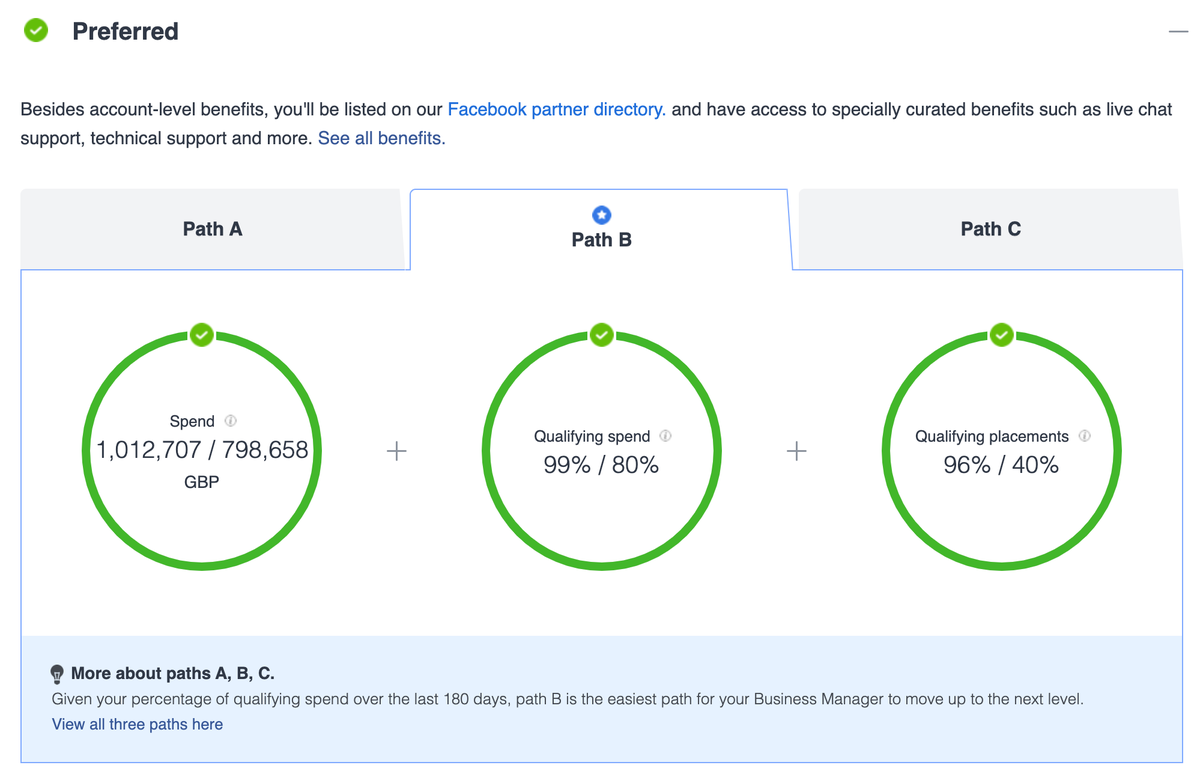
Task: Click the plus sign between Spend and Qualifying spend
Action: (397, 451)
